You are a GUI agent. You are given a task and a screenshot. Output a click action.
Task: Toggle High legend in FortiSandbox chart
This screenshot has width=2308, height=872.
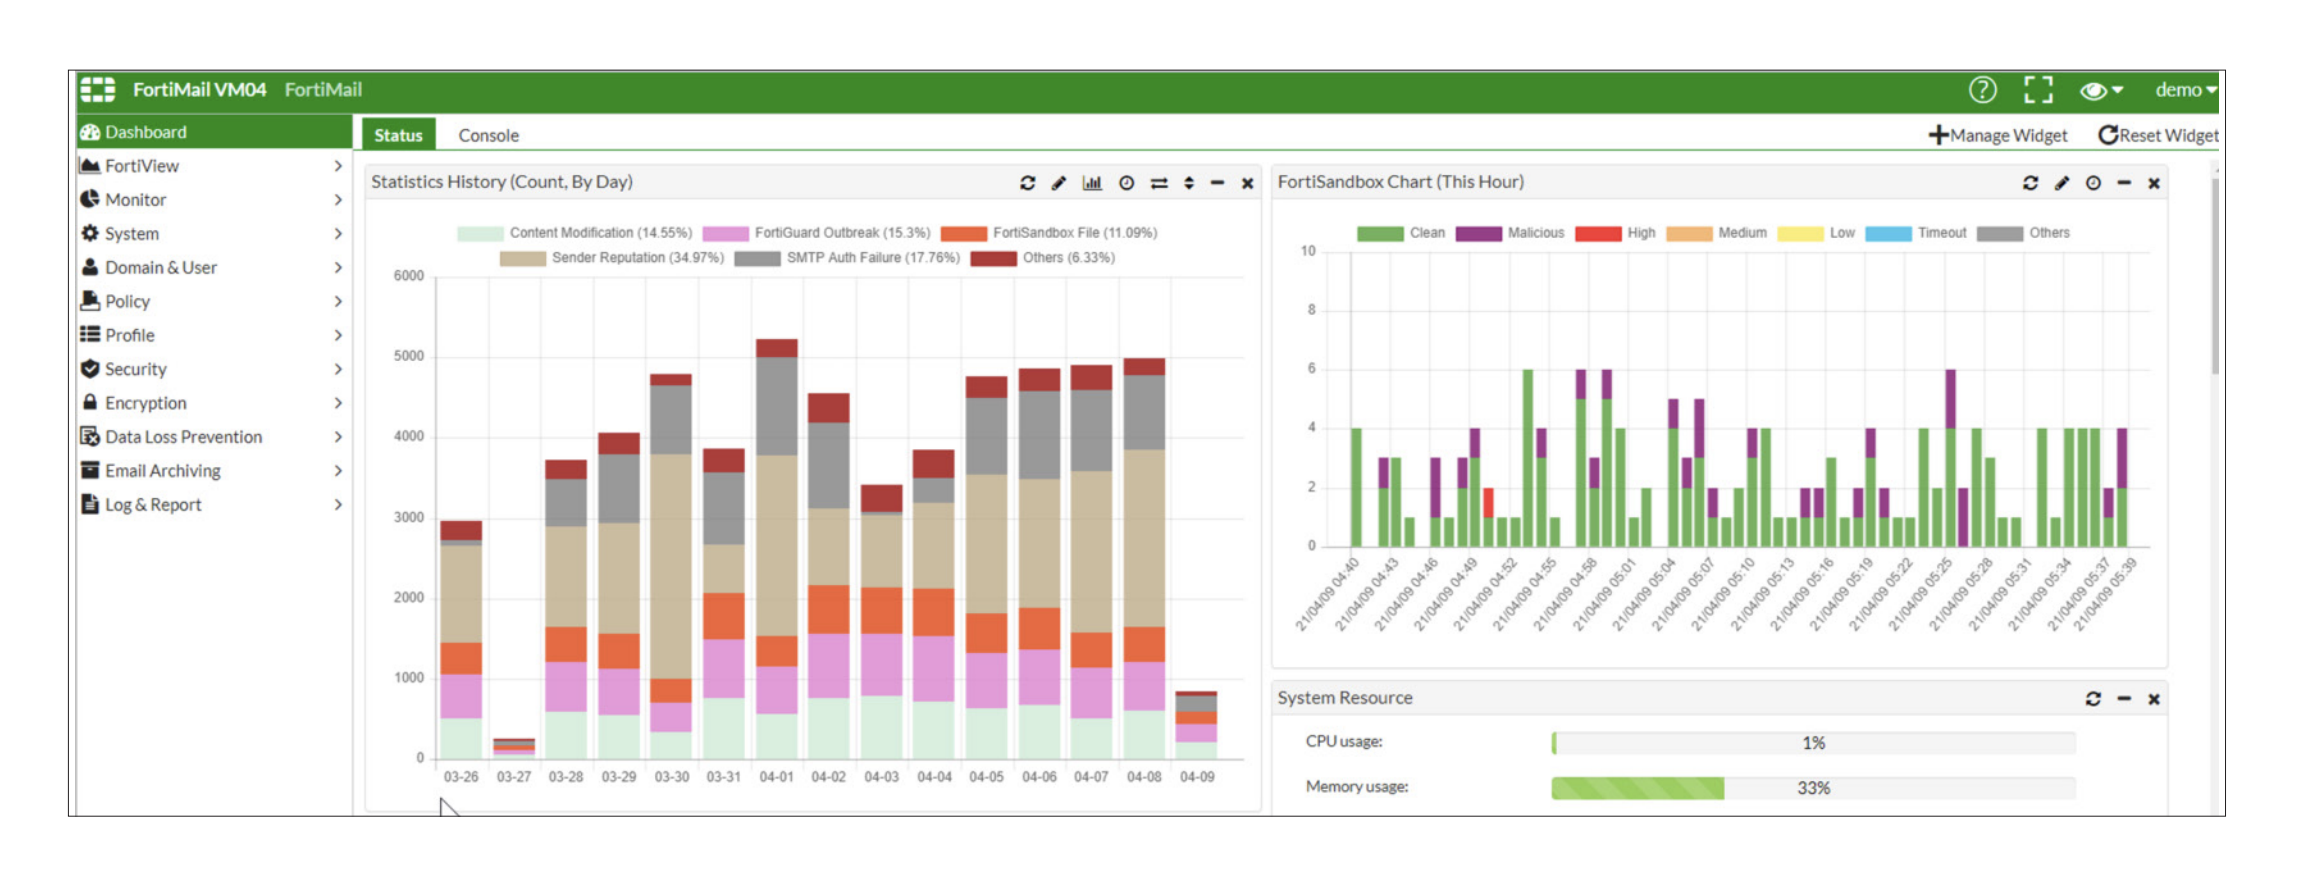[x=1615, y=233]
